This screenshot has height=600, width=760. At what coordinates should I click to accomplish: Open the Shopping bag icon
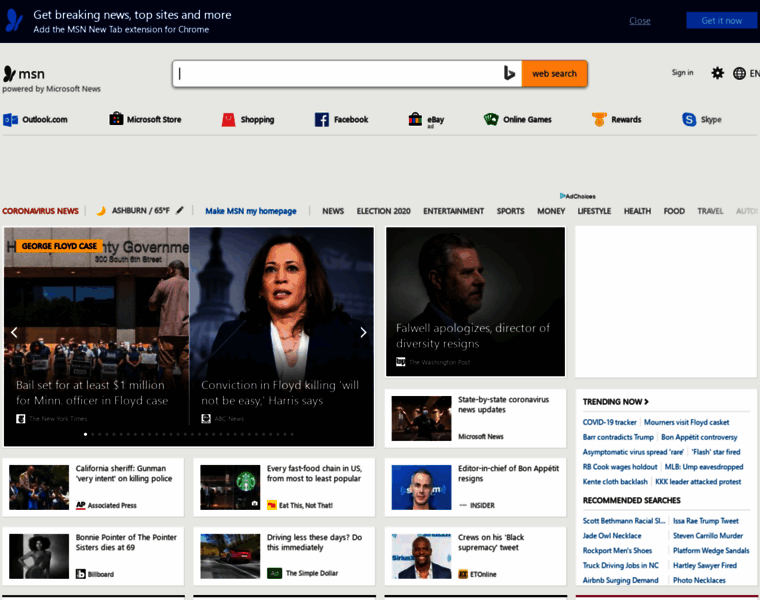coord(228,119)
